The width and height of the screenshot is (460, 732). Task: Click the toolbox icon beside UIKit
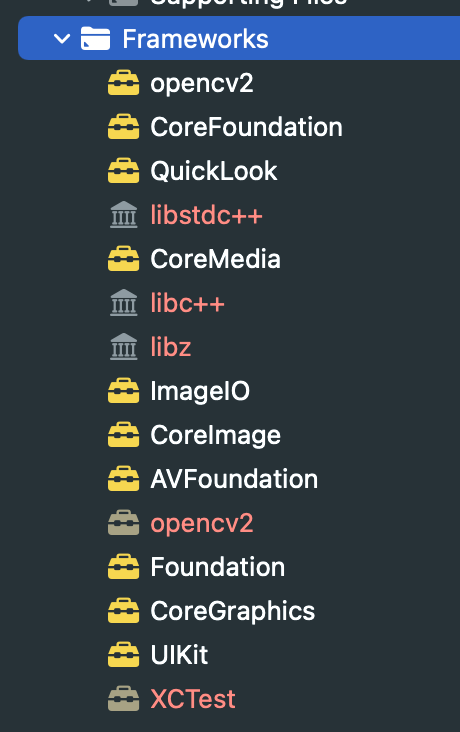pyautogui.click(x=123, y=655)
